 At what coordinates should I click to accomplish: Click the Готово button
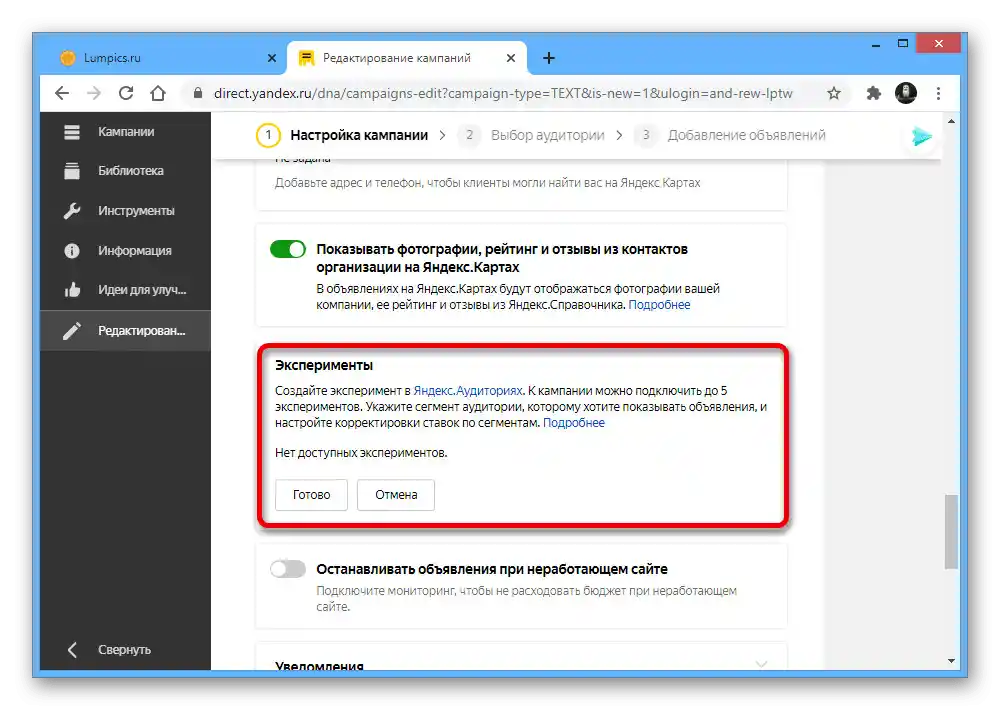point(311,495)
